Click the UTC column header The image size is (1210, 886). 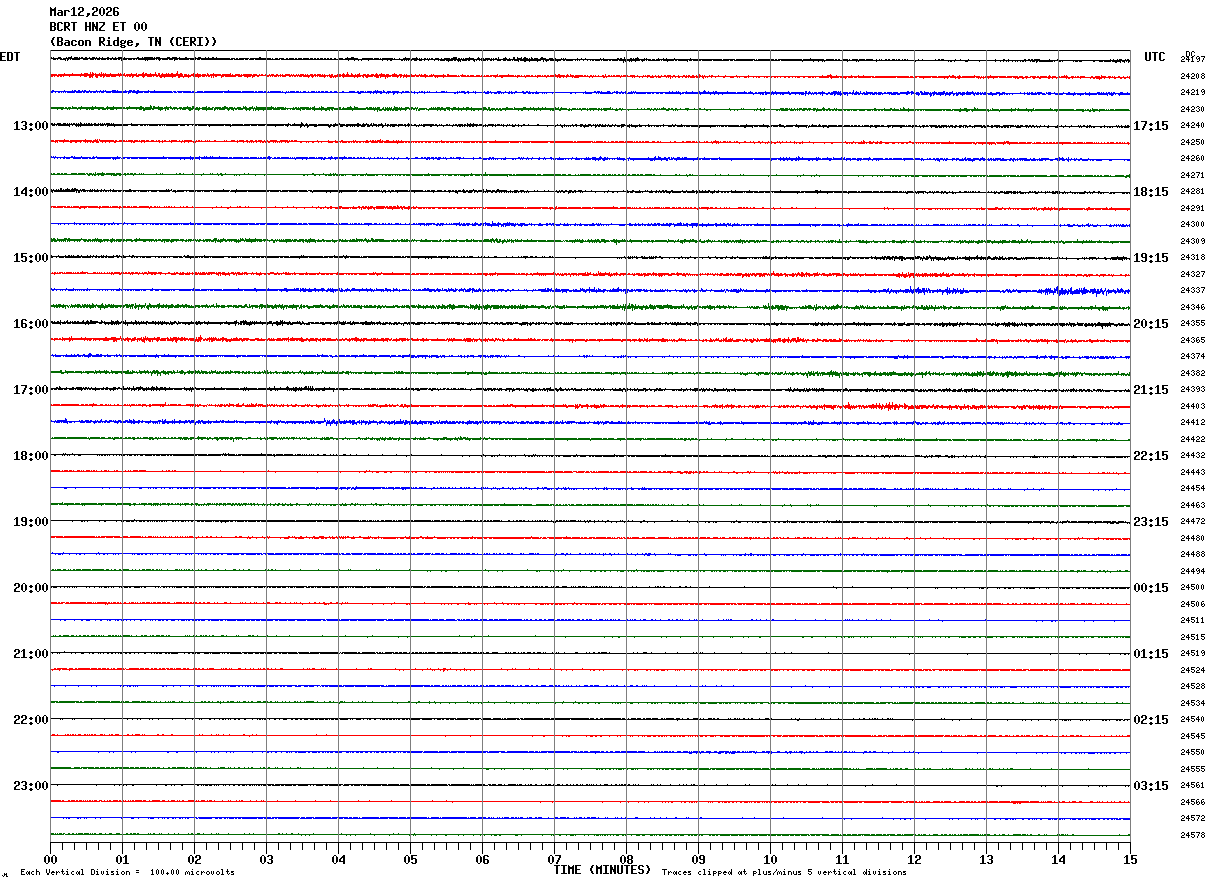click(x=1155, y=57)
